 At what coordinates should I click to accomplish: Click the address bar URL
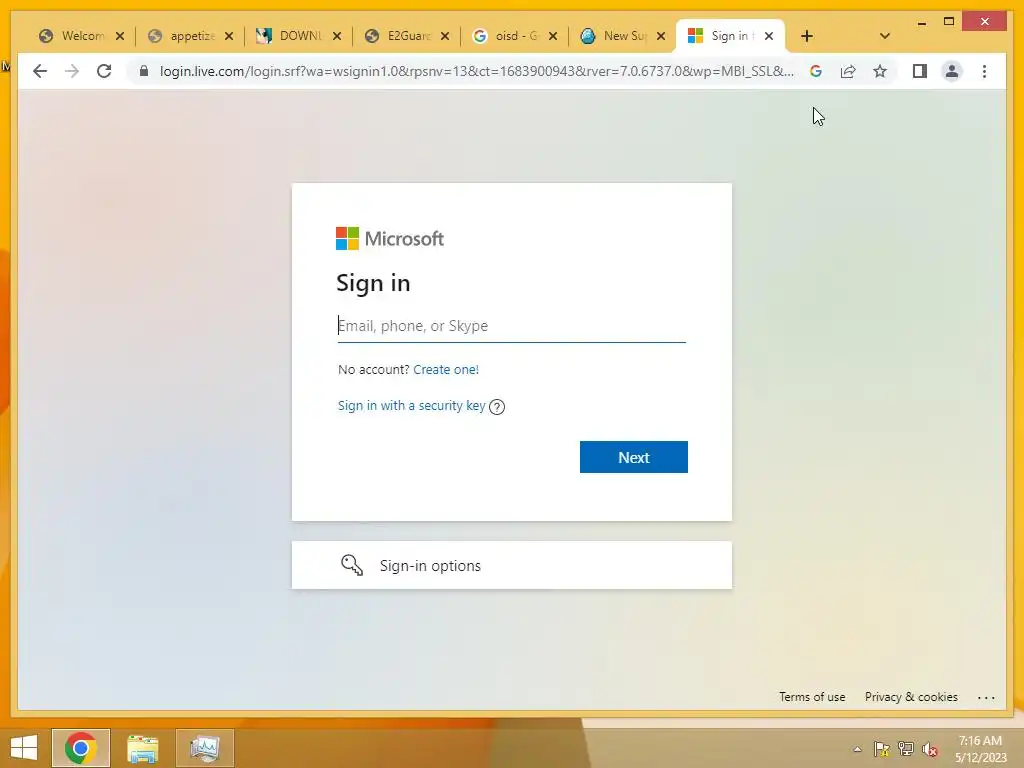477,71
